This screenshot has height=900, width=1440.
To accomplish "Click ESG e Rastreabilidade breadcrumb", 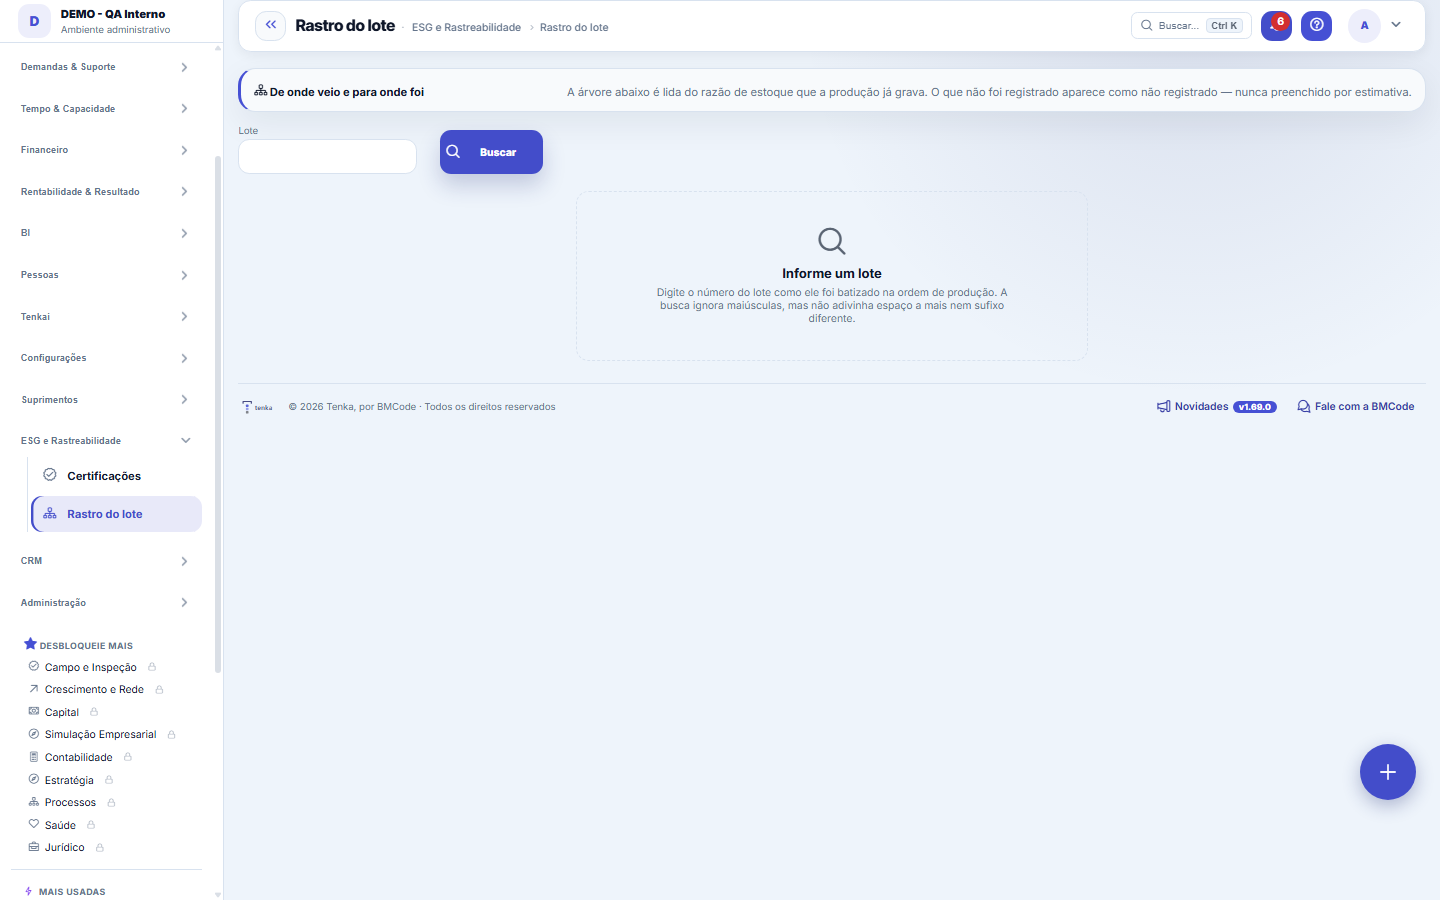I will 466,27.
